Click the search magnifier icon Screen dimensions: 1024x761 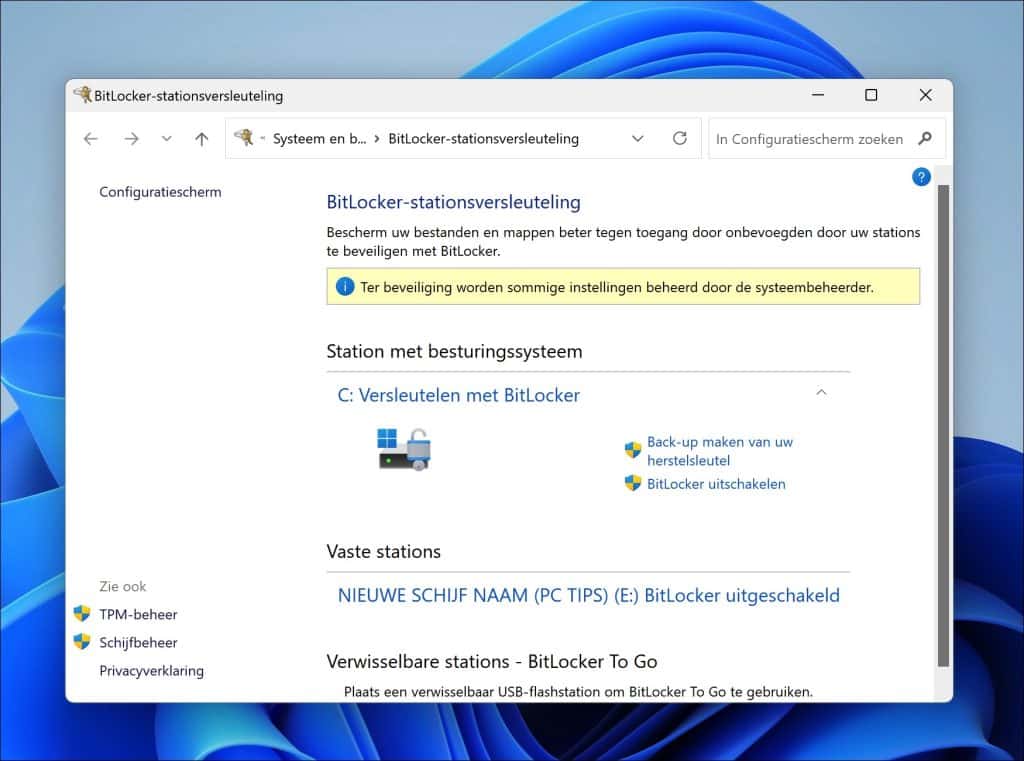coord(925,138)
